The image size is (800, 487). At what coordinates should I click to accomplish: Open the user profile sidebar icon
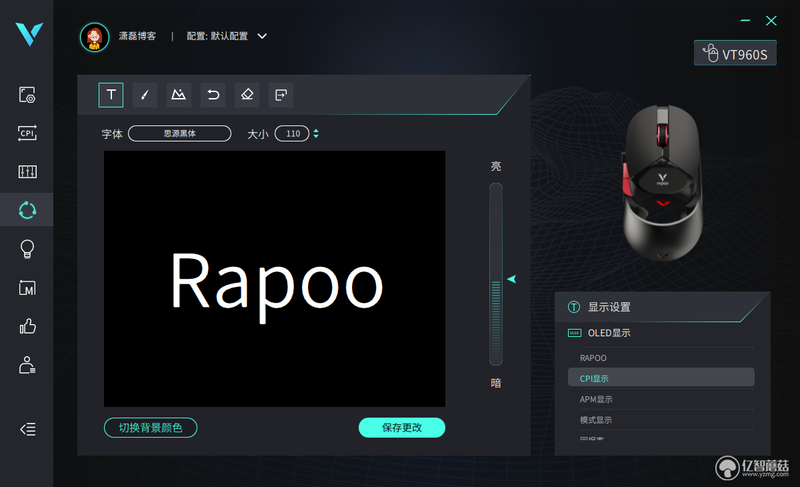click(x=27, y=365)
